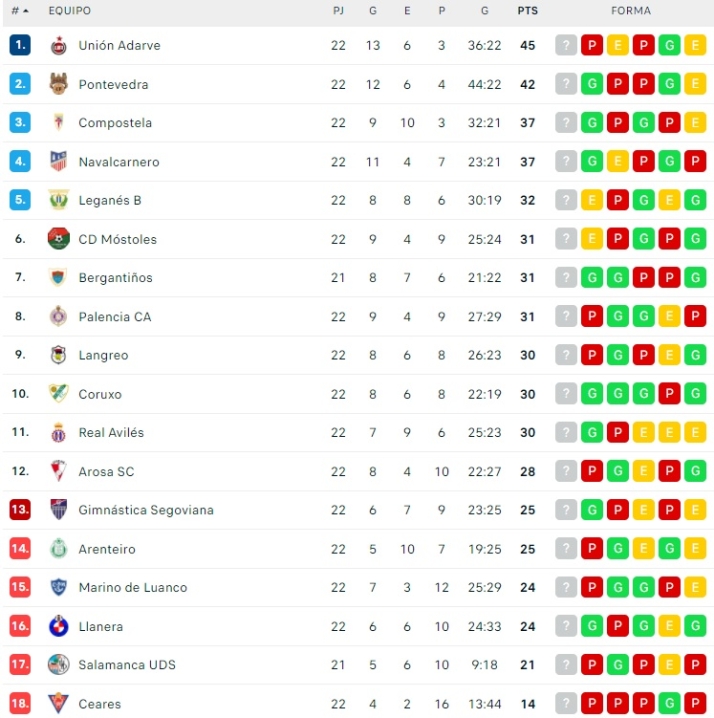Click the Llanera team crest icon

coord(58,626)
